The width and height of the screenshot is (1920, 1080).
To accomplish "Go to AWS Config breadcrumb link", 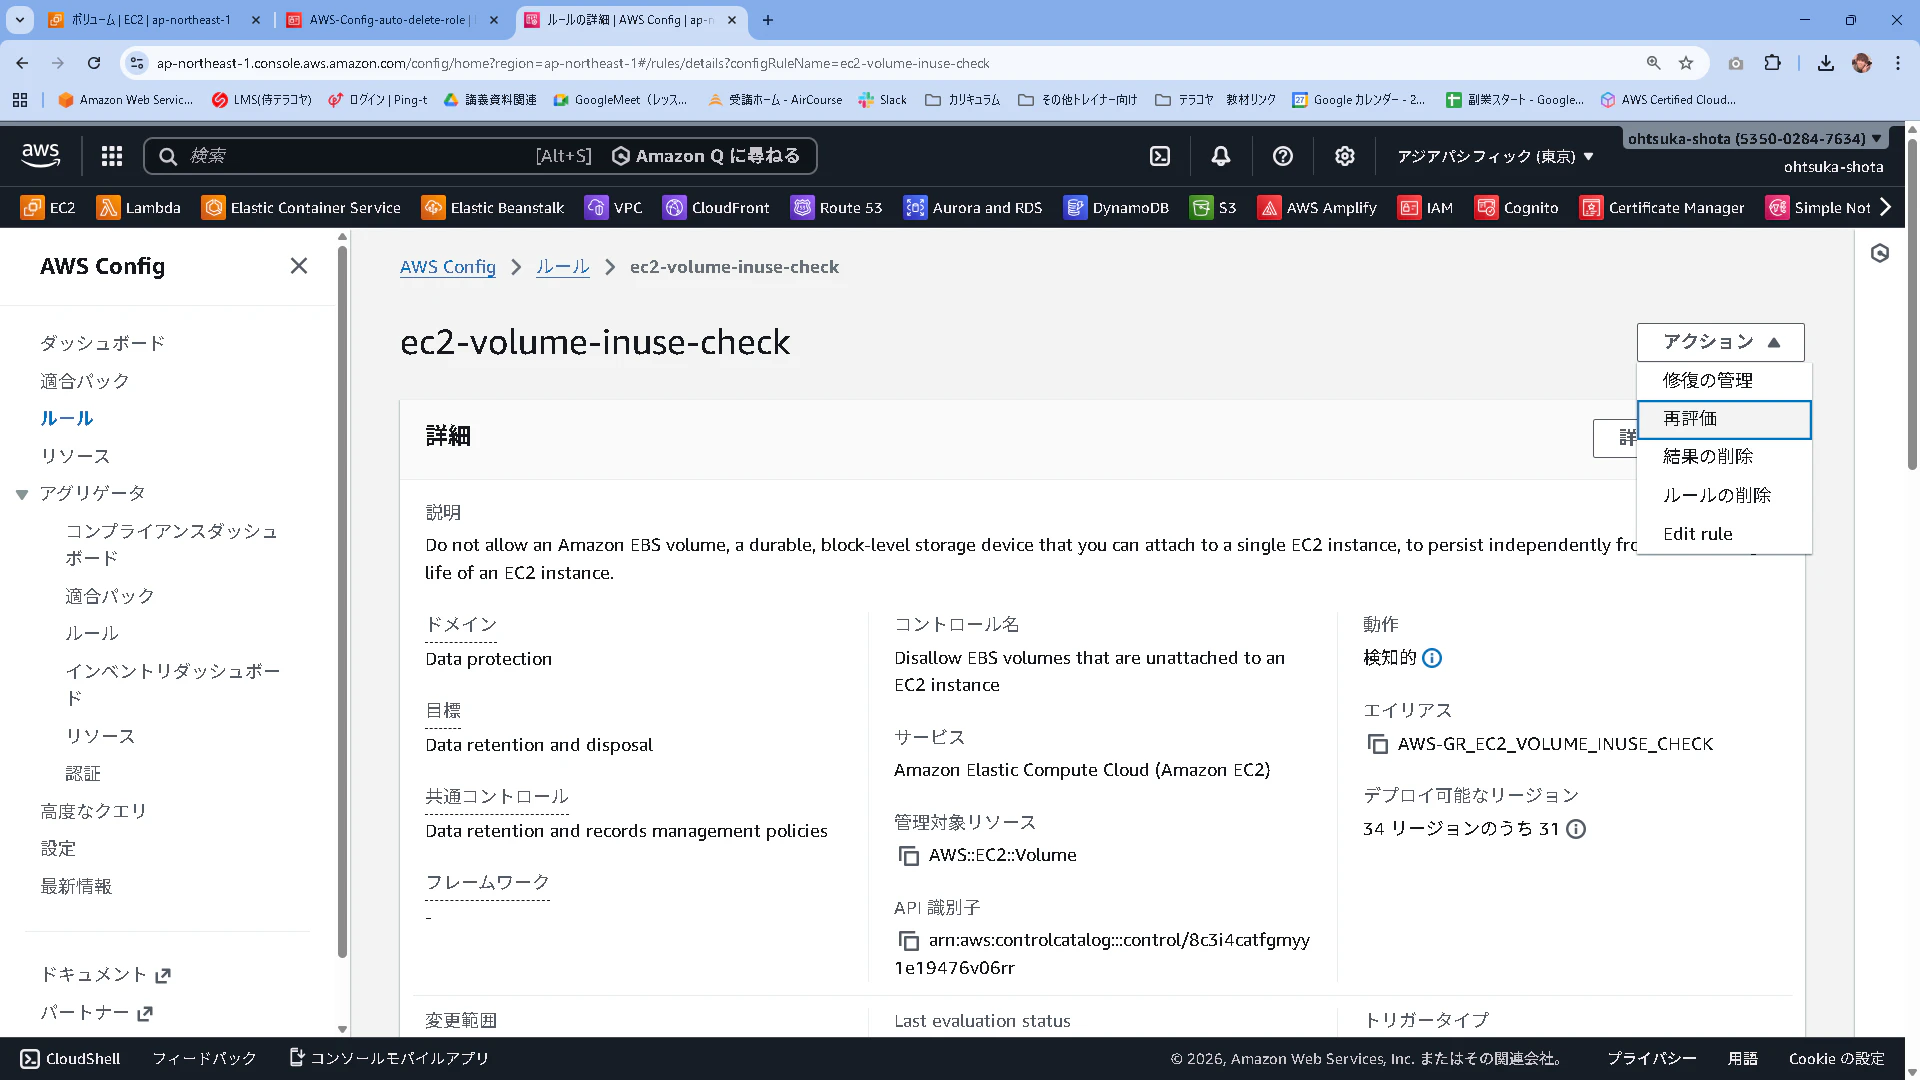I will pyautogui.click(x=448, y=267).
